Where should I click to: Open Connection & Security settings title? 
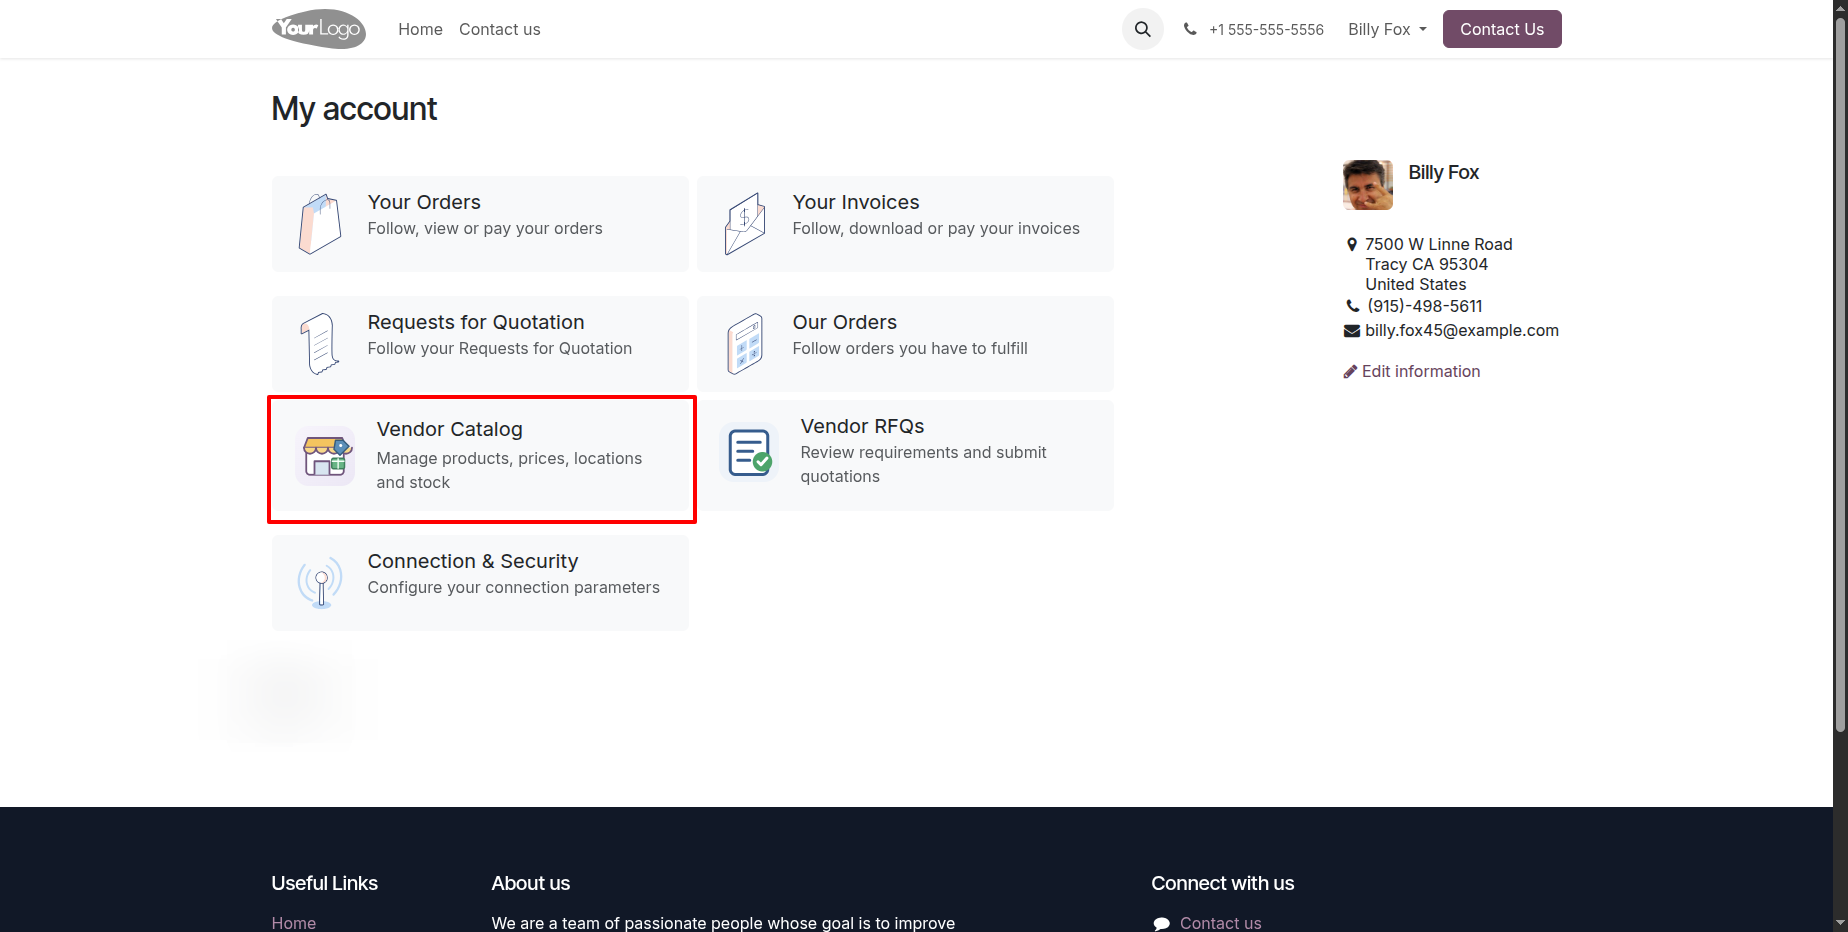[x=473, y=561]
